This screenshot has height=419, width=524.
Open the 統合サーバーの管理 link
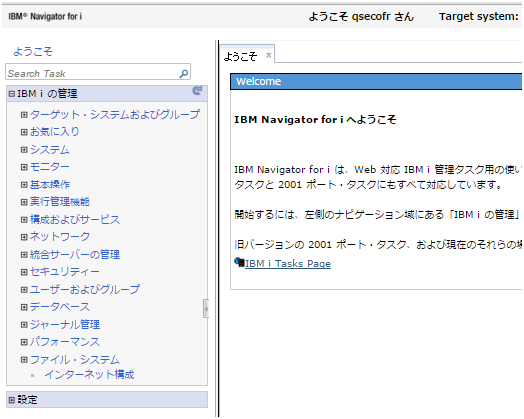[x=75, y=255]
